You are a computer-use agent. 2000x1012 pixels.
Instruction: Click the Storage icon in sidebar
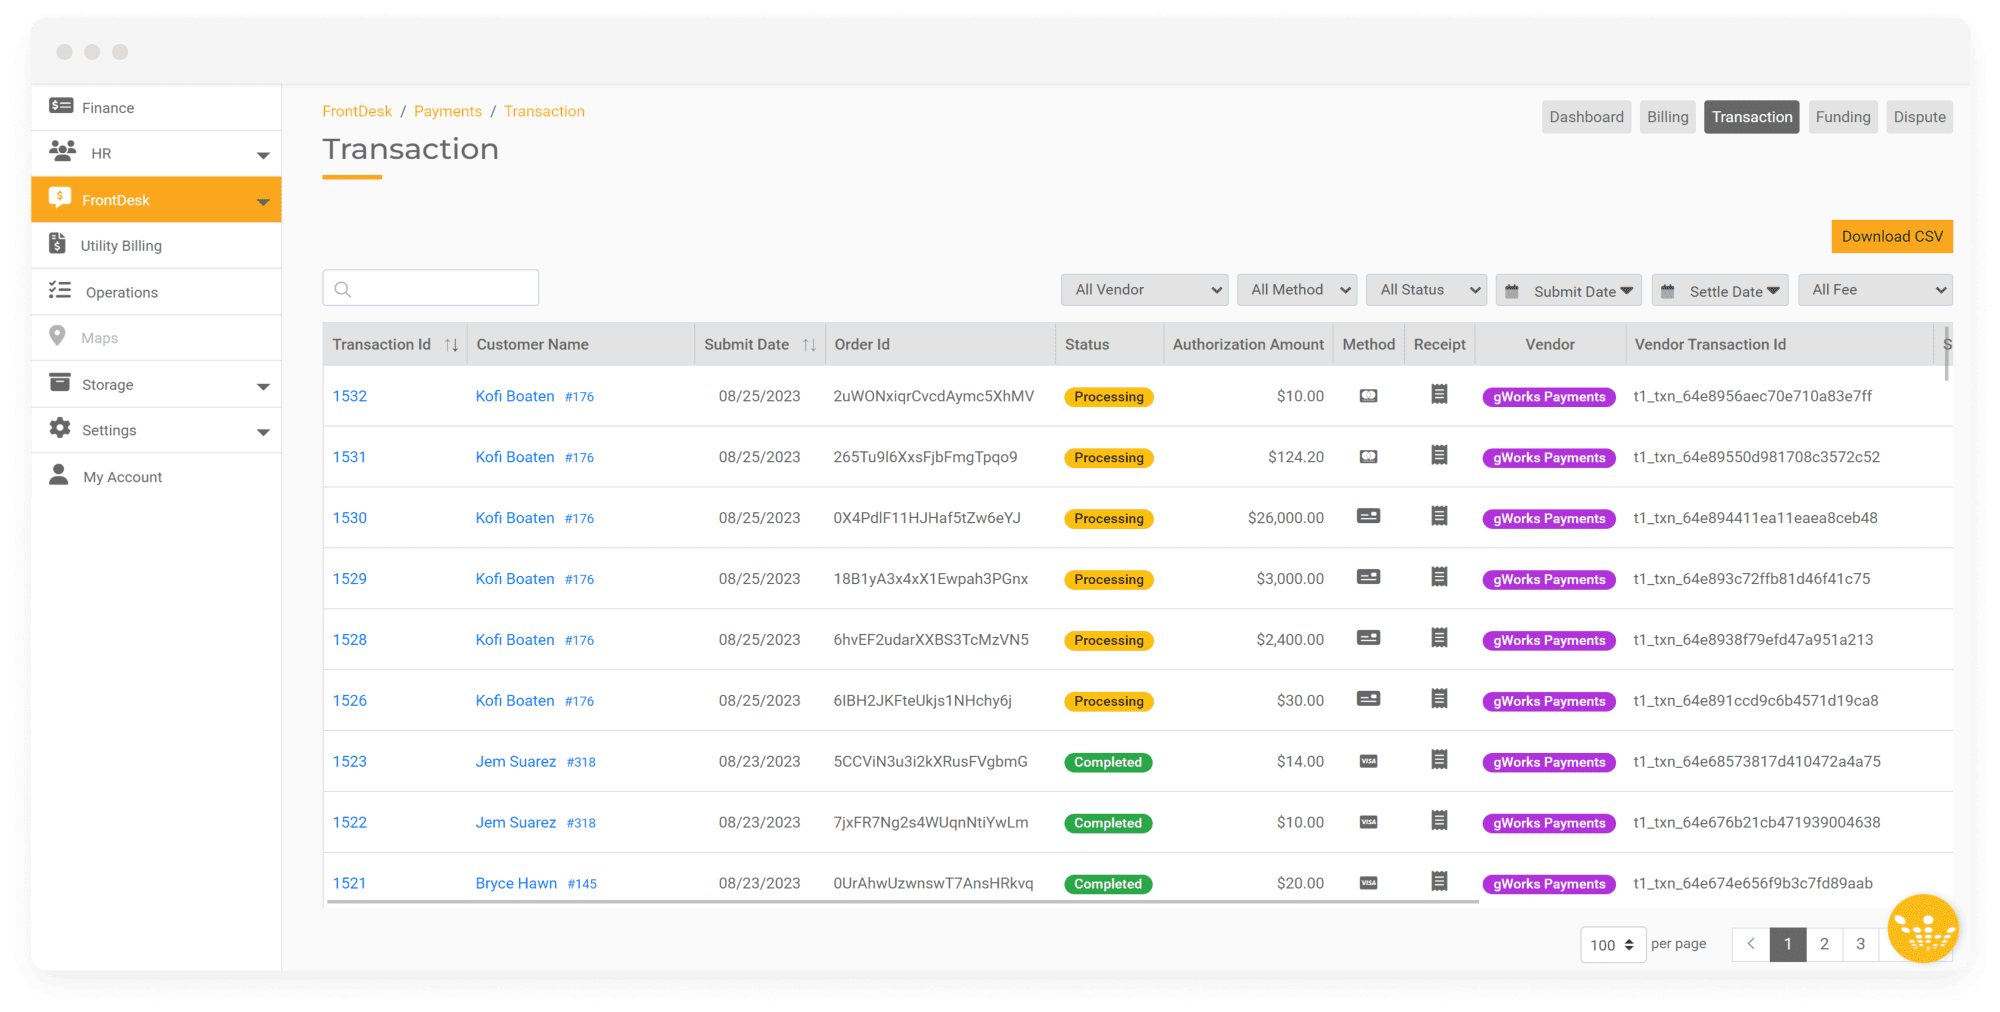pyautogui.click(x=61, y=384)
